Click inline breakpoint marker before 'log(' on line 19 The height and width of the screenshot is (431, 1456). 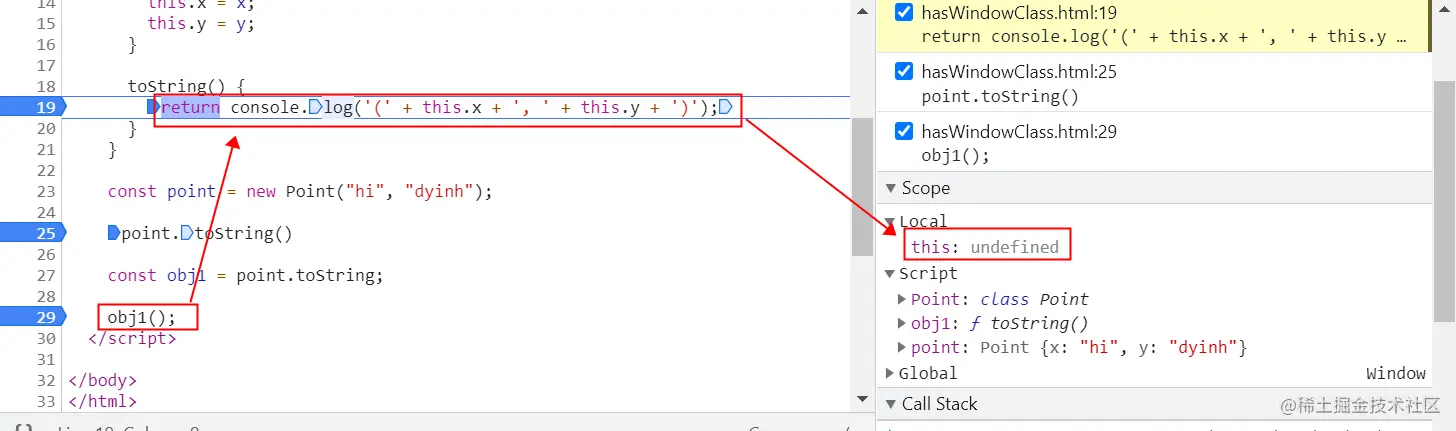point(315,108)
